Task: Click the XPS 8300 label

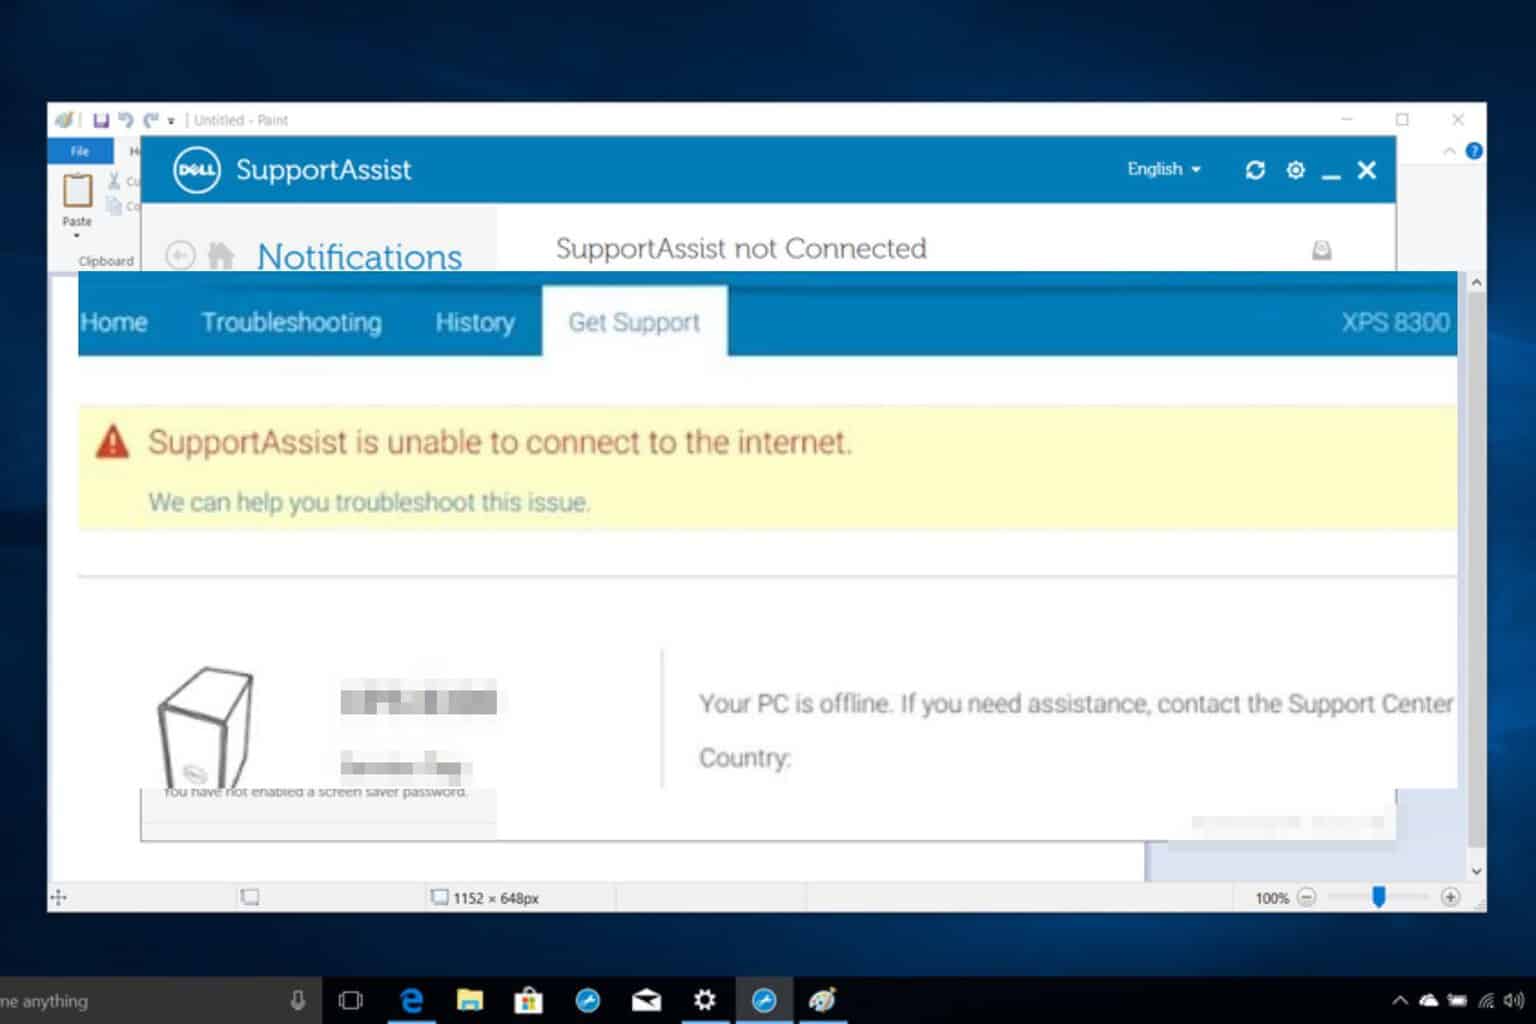Action: [1395, 322]
